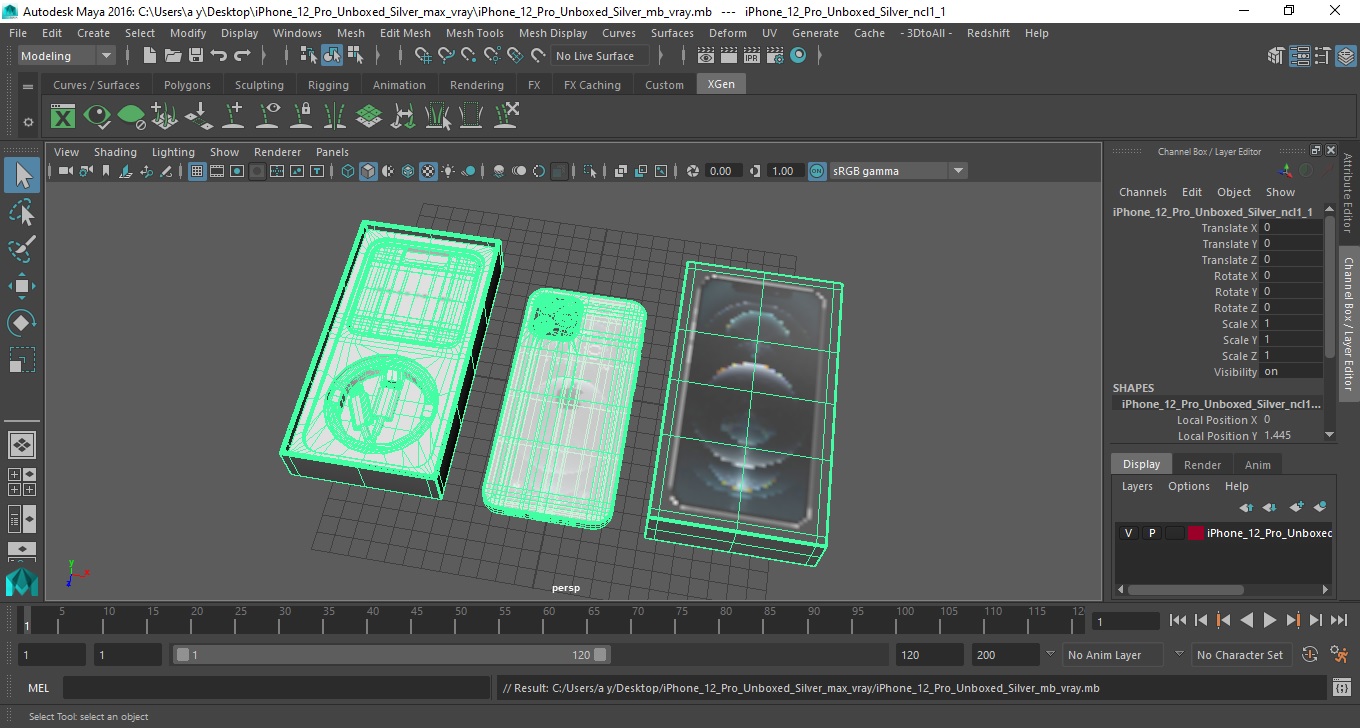
Task: Toggle layer visibility V box
Action: point(1129,533)
